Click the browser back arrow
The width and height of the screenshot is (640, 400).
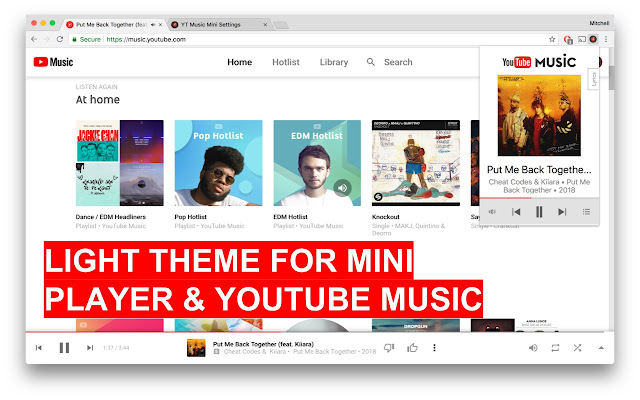pos(34,39)
